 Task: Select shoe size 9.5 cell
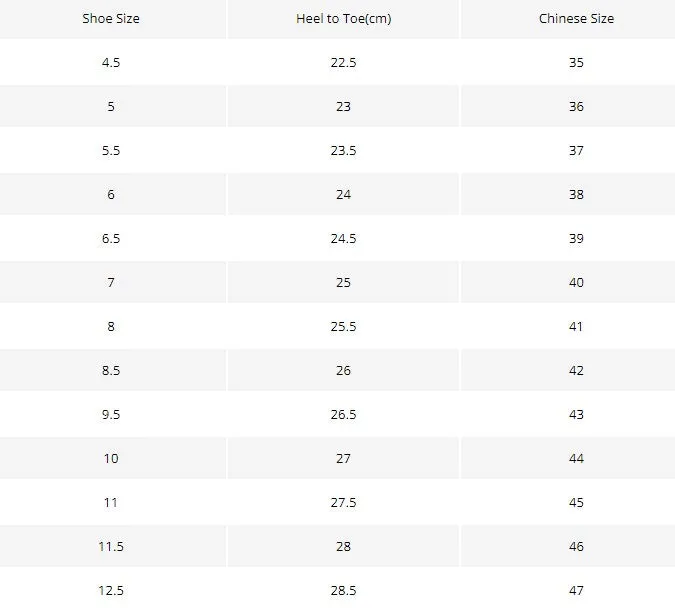click(111, 414)
